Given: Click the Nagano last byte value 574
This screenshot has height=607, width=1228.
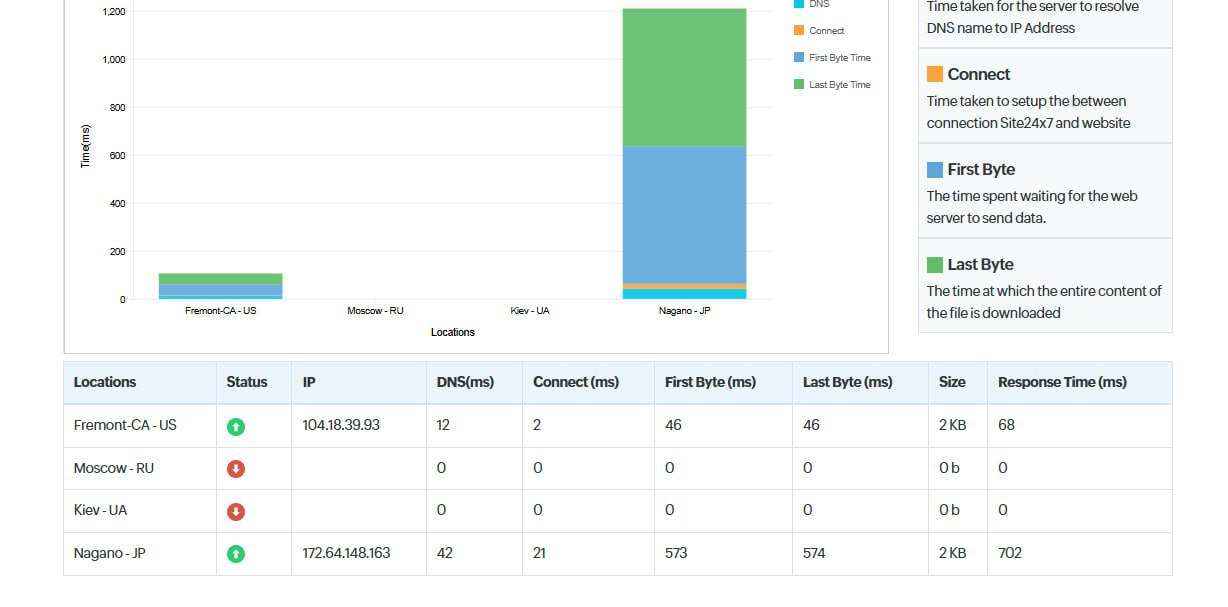Looking at the screenshot, I should [814, 553].
